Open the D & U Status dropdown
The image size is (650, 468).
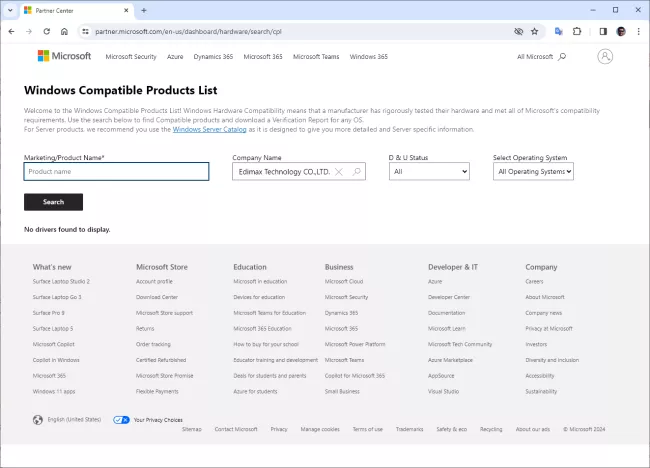[429, 172]
